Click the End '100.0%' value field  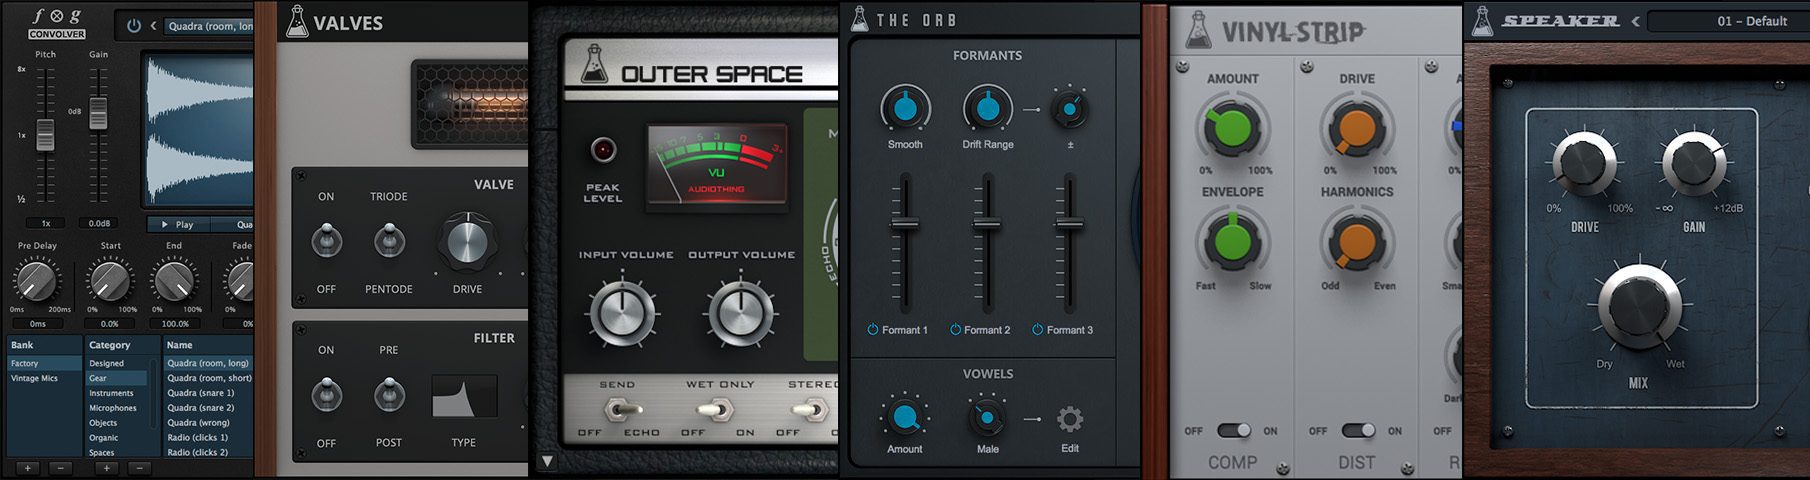pyautogui.click(x=175, y=323)
